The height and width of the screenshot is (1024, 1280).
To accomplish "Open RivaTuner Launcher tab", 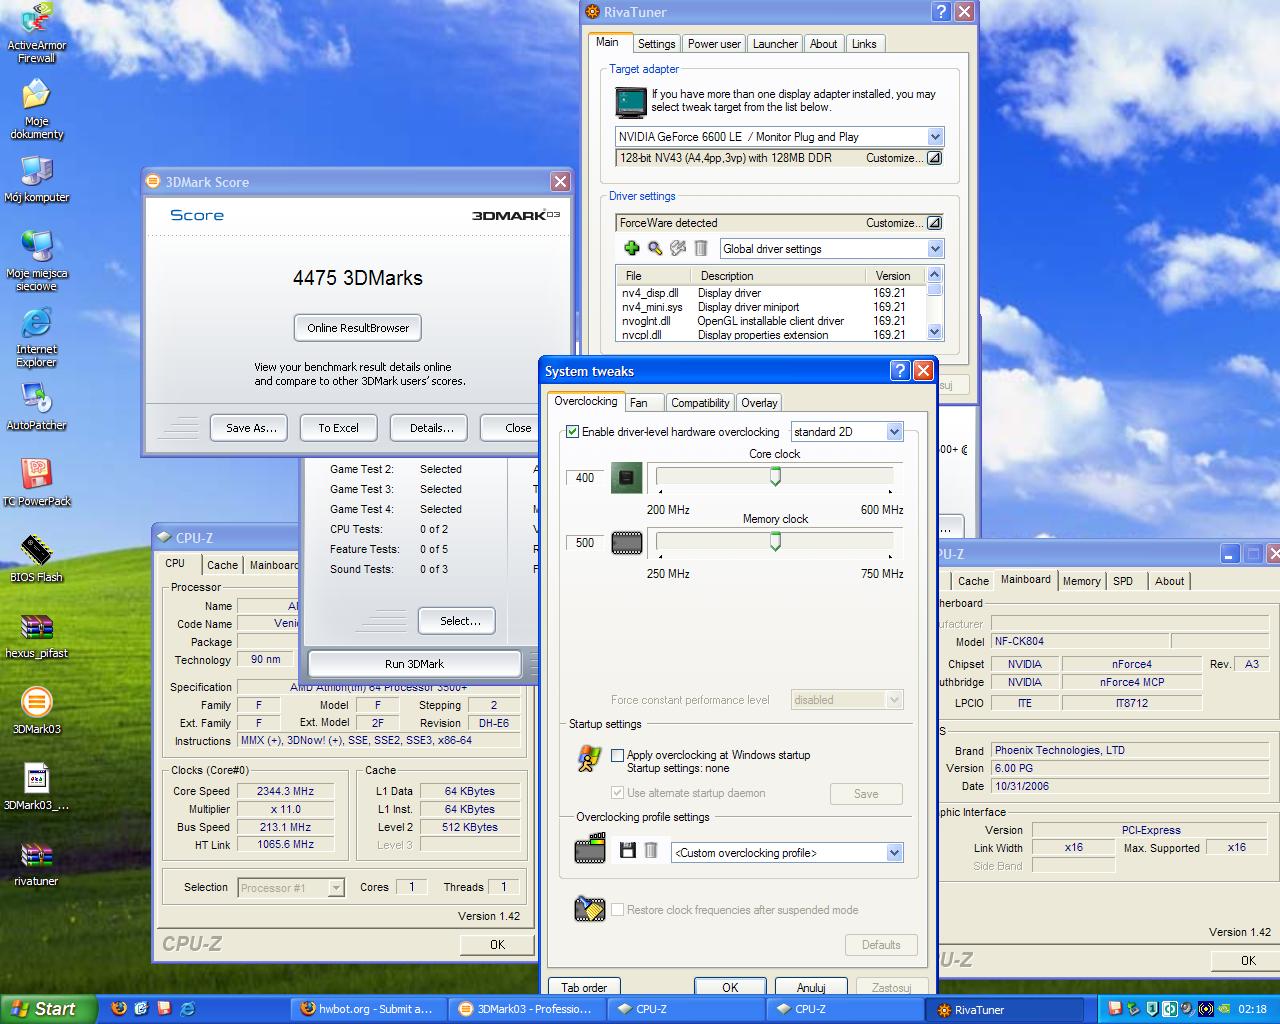I will pyautogui.click(x=775, y=44).
